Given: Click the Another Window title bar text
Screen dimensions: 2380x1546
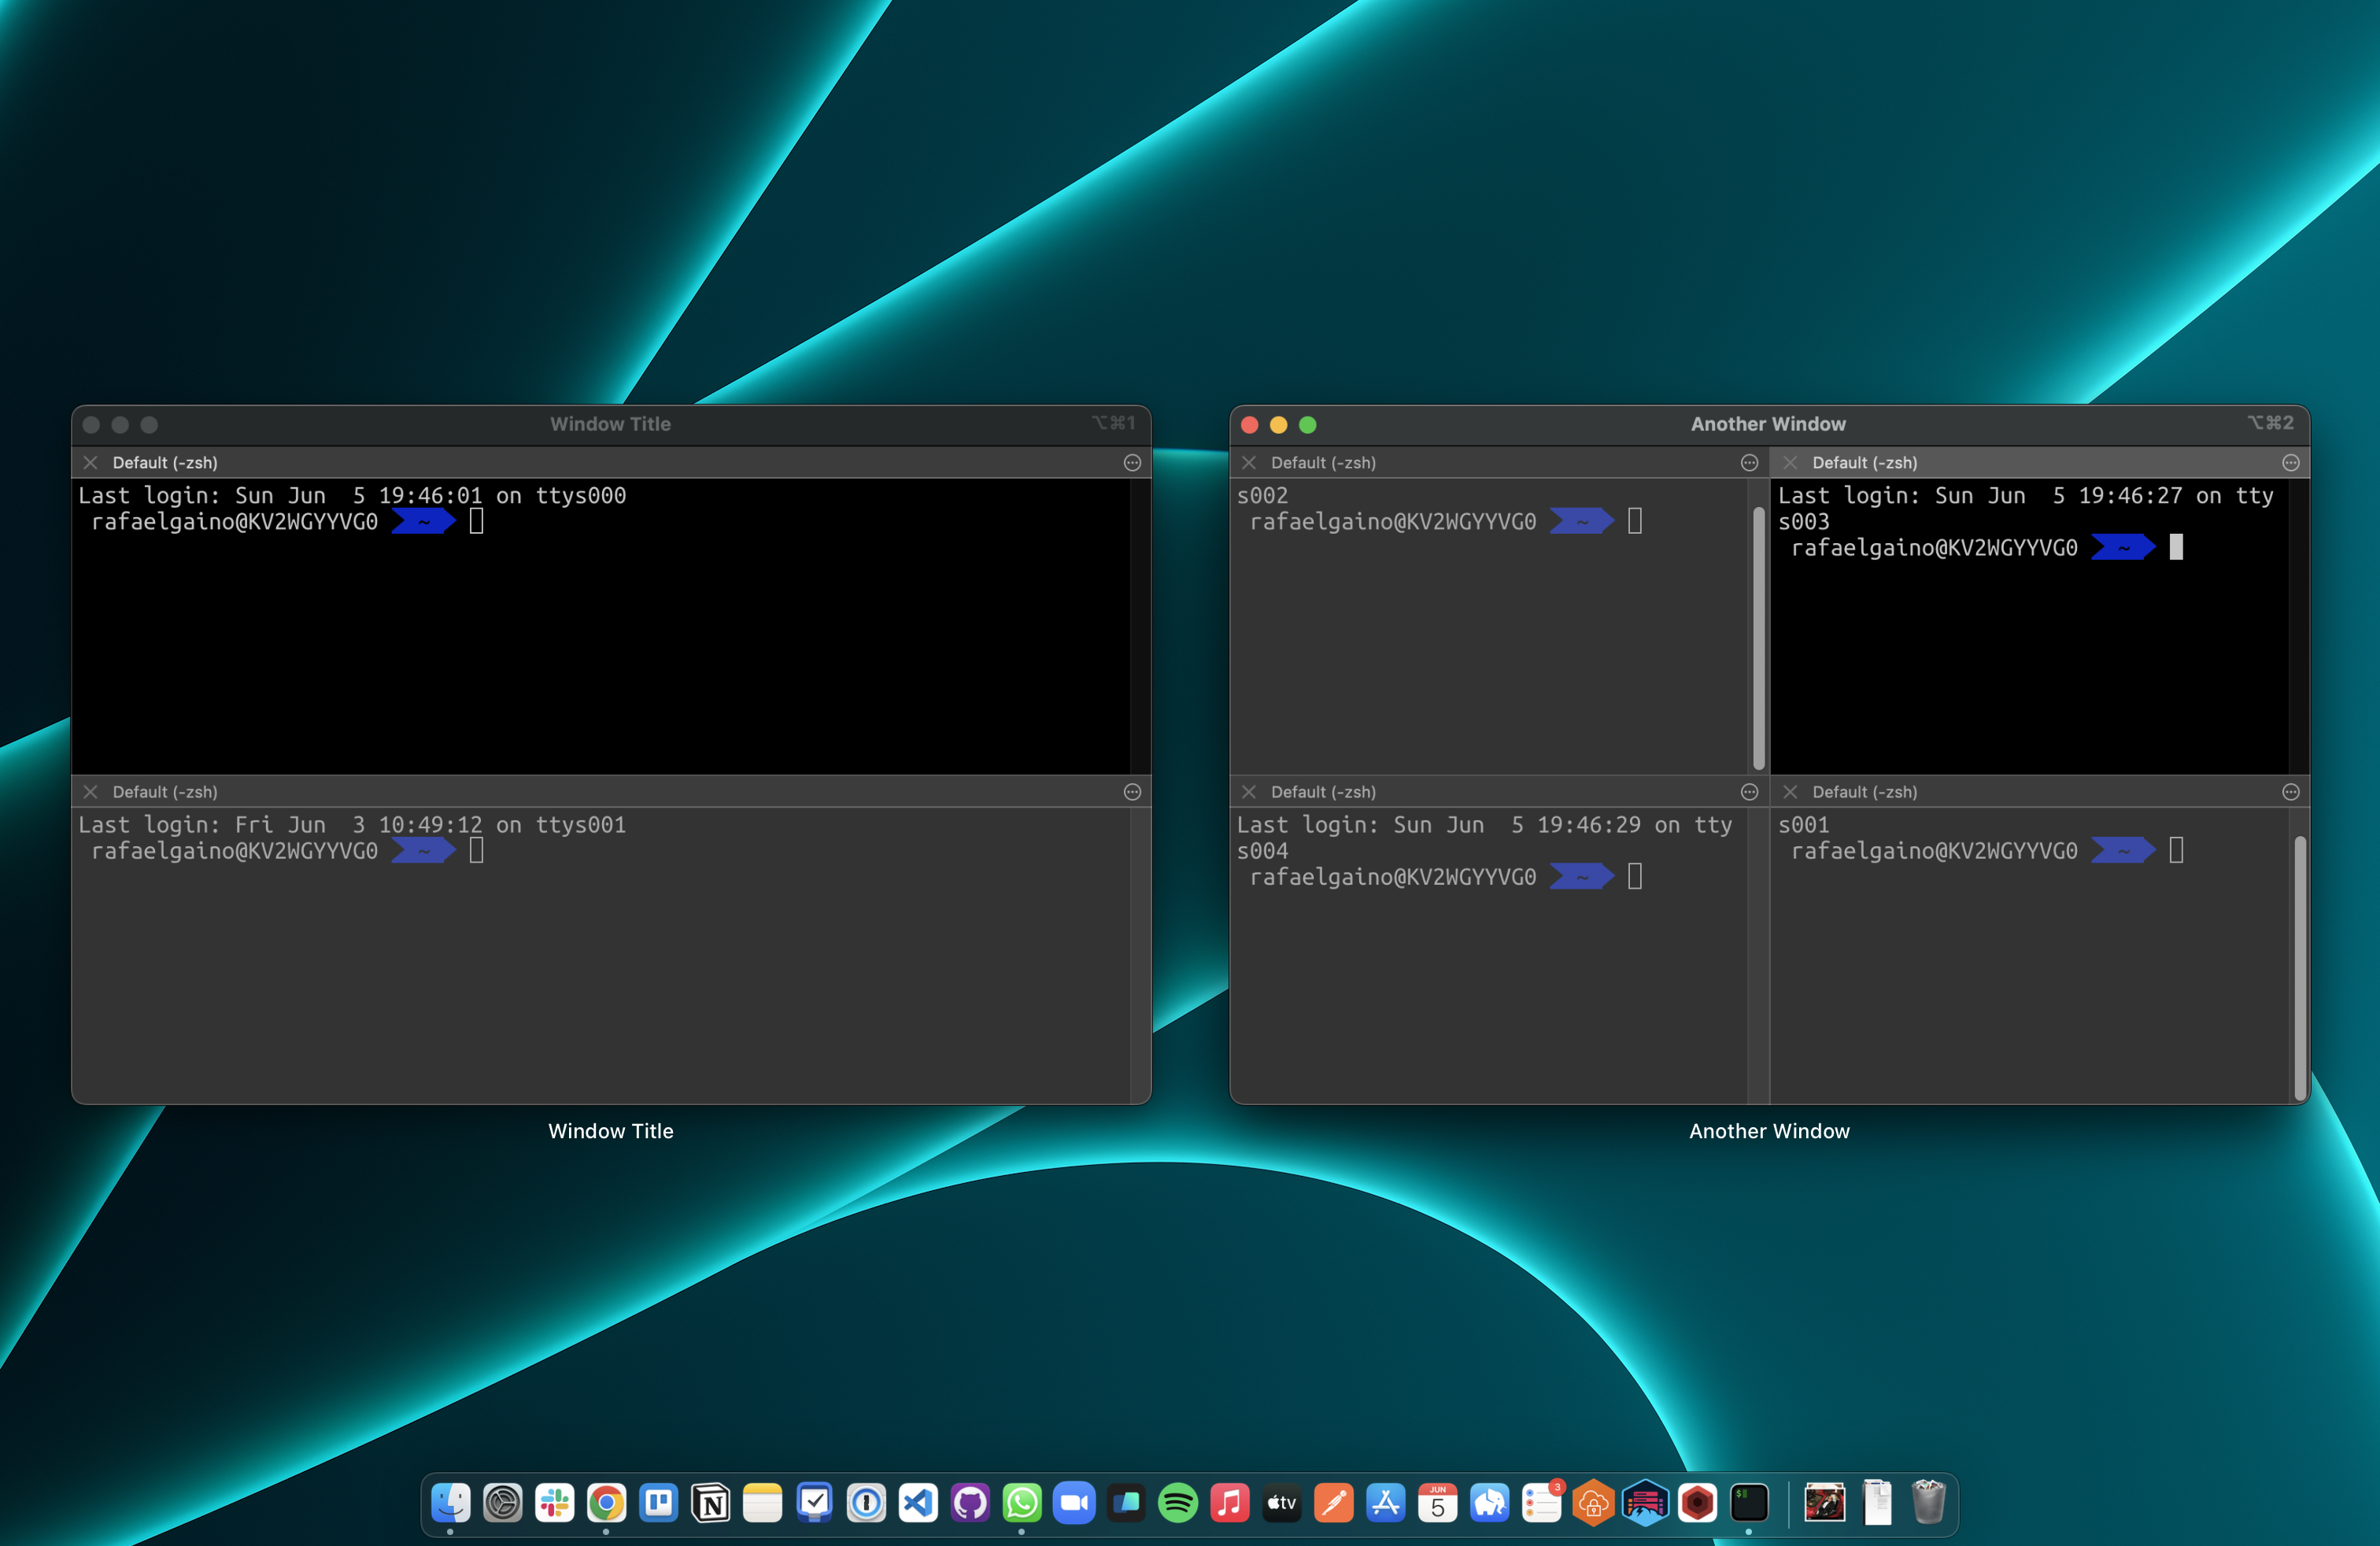Looking at the screenshot, I should [1768, 424].
